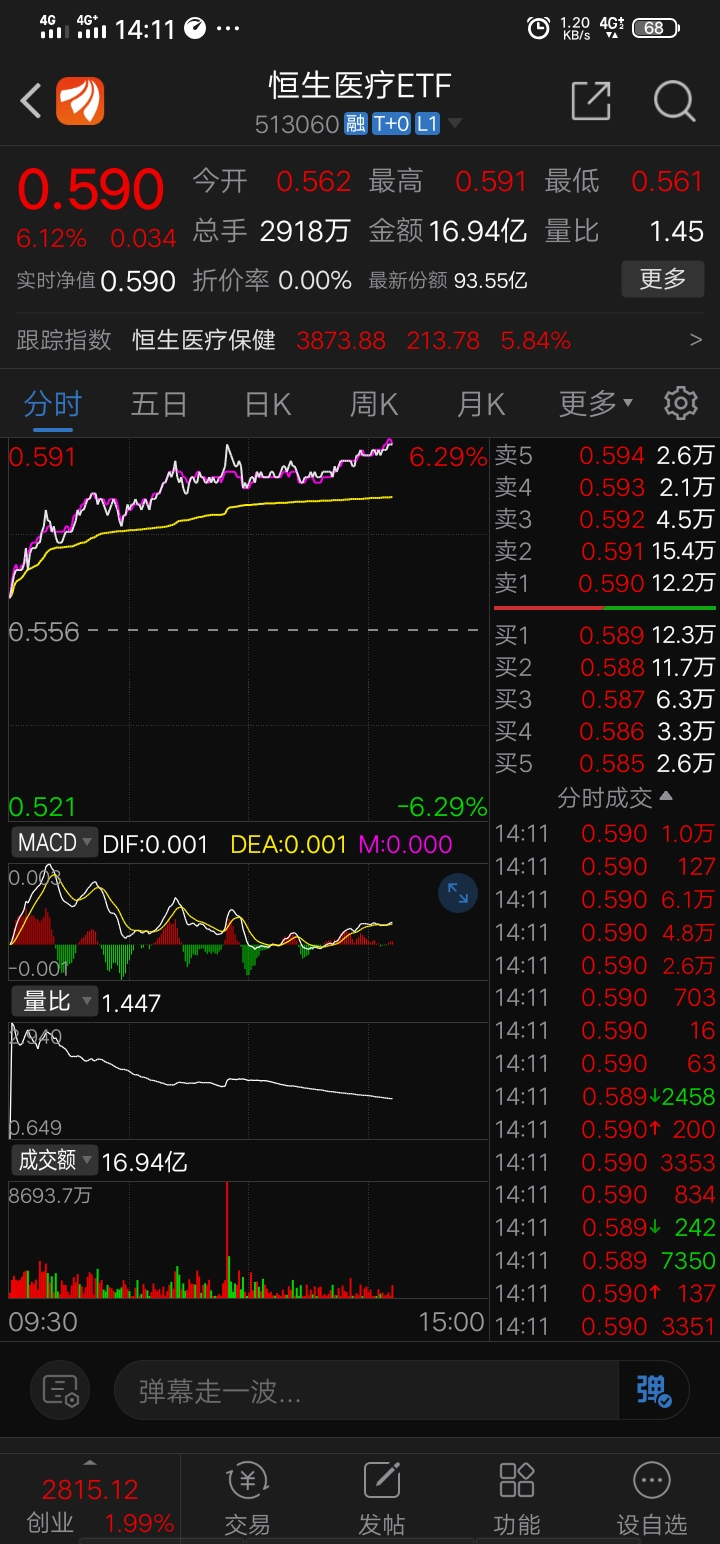Select the 买1 order at 0.589
This screenshot has width=720, height=1544.
(x=605, y=634)
